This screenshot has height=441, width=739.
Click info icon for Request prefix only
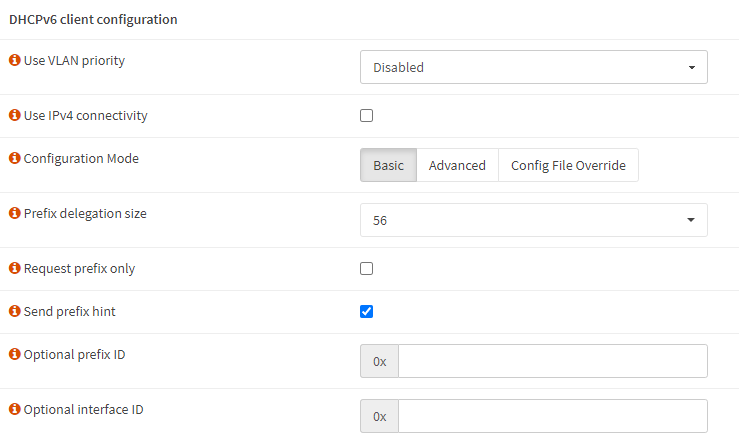(x=15, y=268)
